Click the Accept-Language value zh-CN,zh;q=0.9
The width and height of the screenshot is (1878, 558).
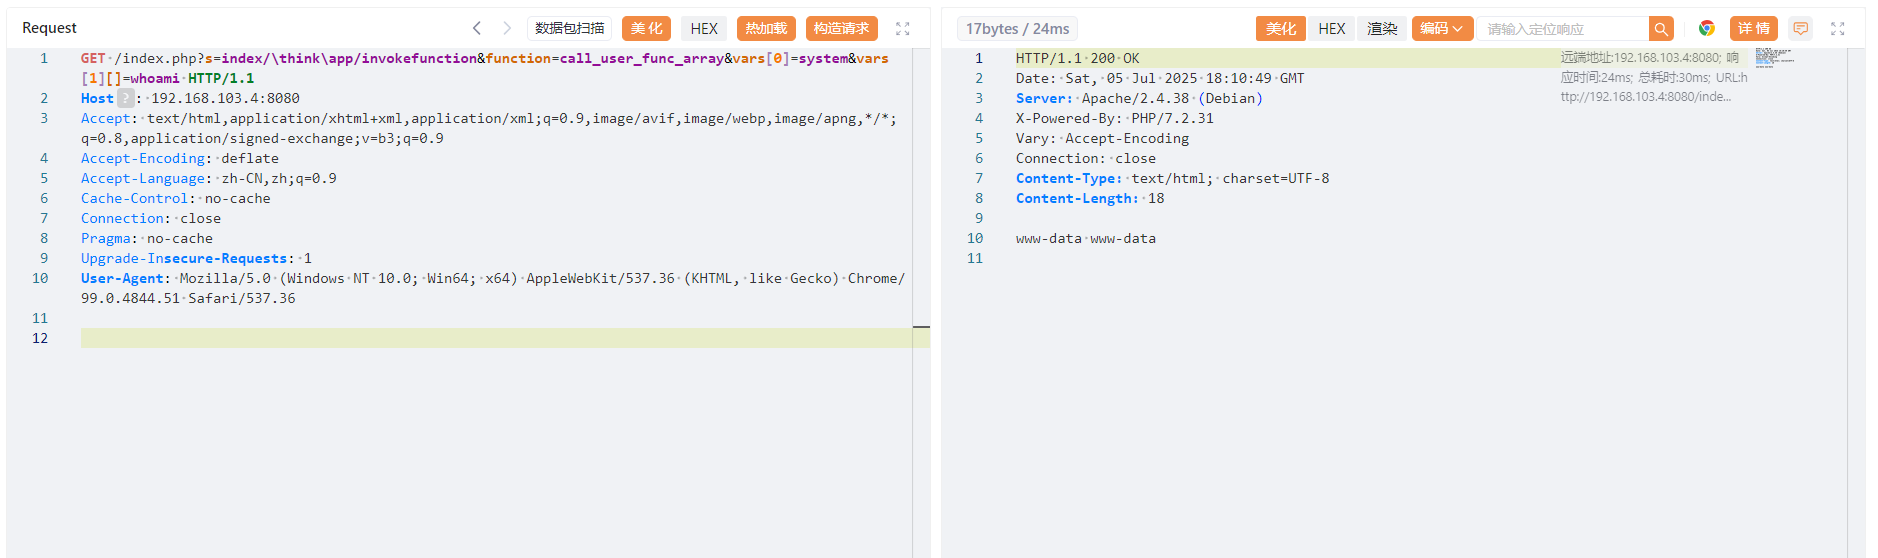tap(279, 178)
